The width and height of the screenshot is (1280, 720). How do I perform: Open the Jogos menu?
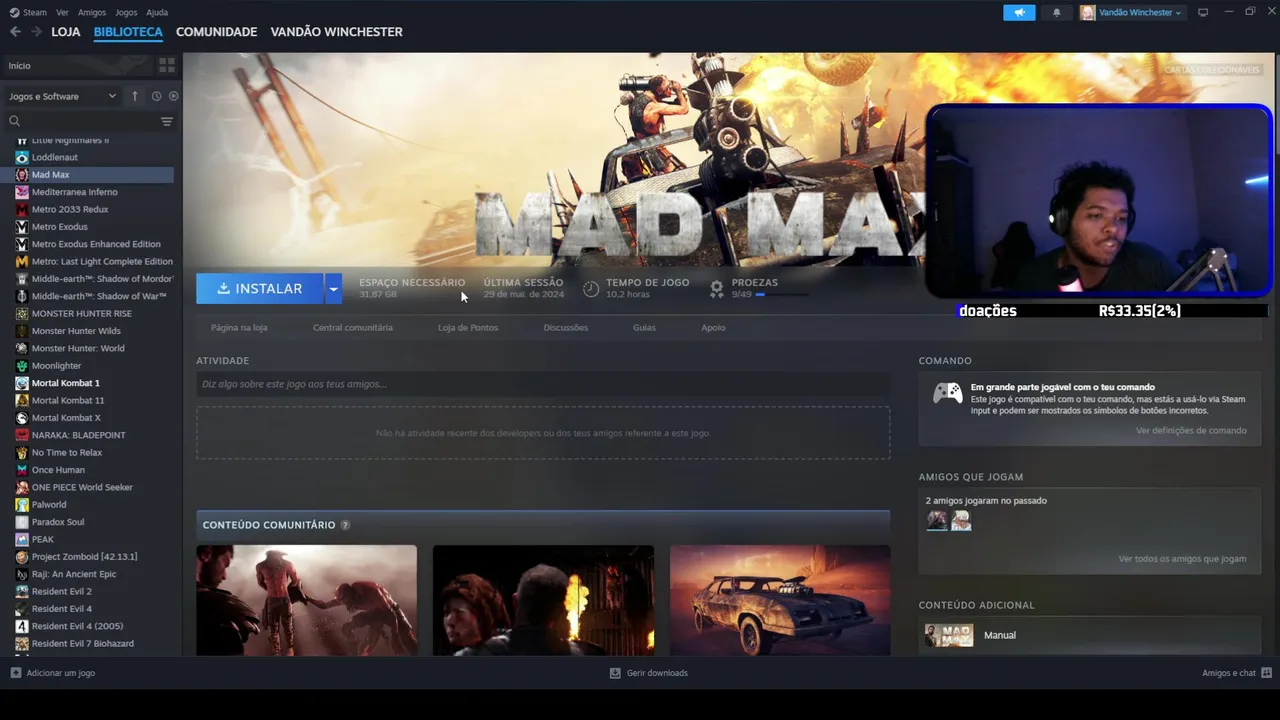coord(126,13)
